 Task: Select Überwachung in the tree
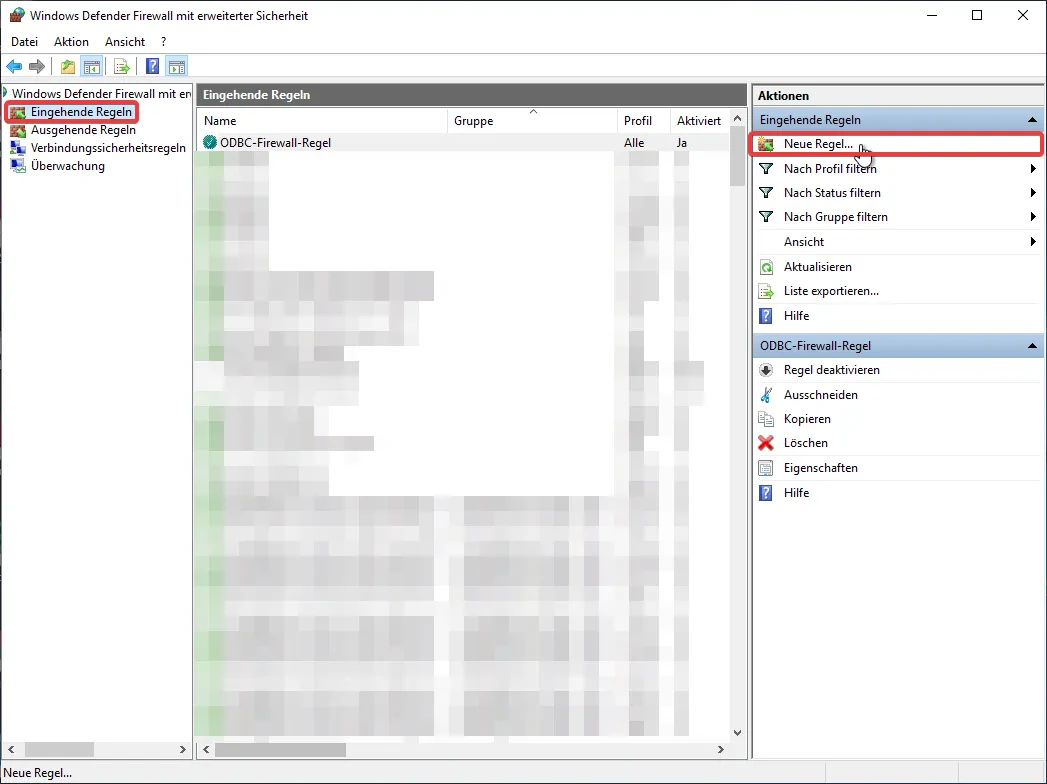click(67, 166)
